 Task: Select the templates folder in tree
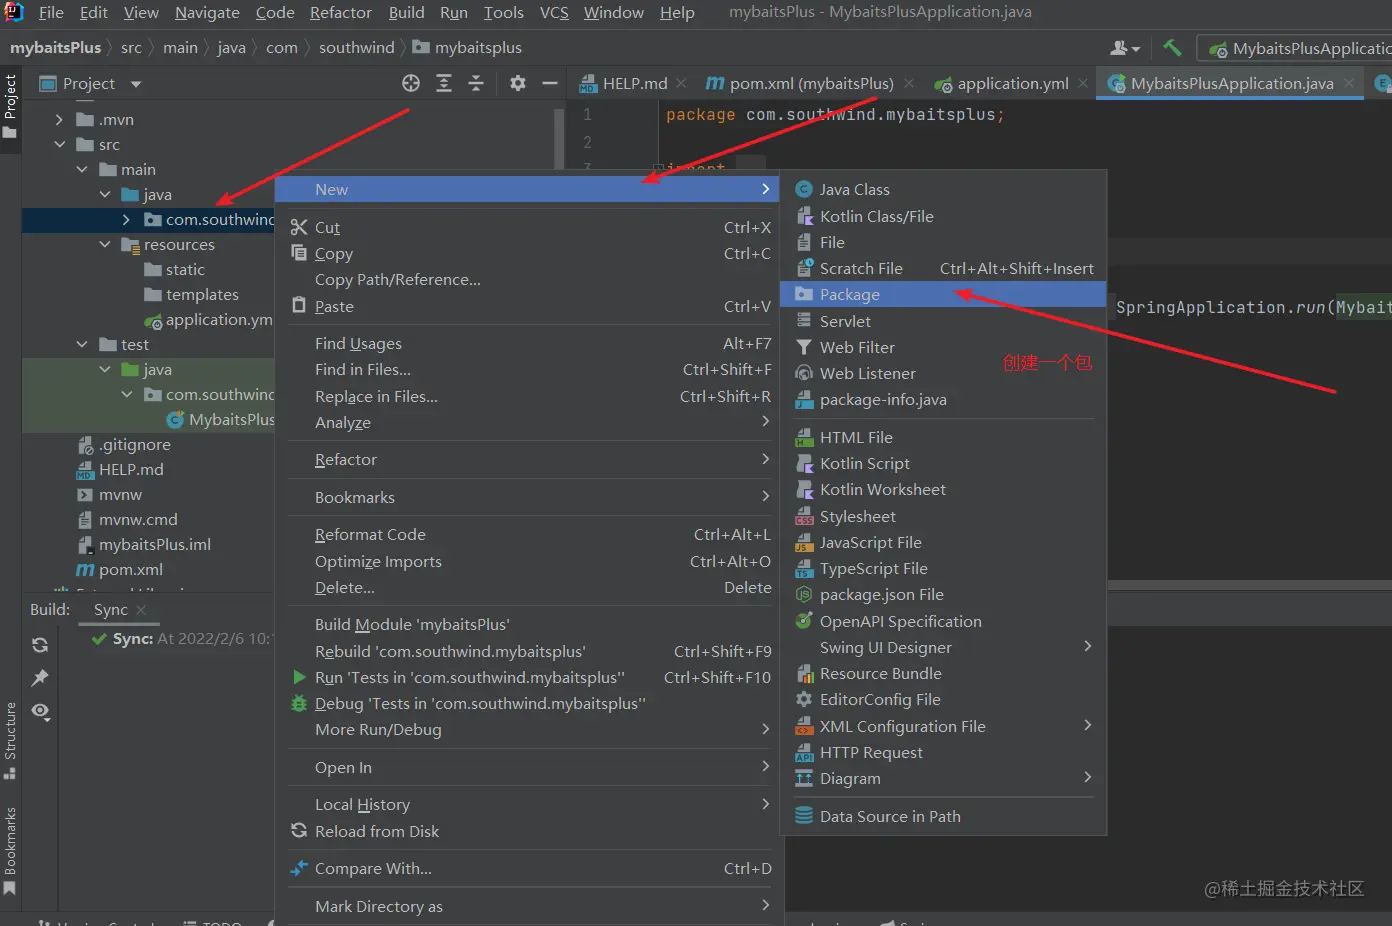click(202, 295)
